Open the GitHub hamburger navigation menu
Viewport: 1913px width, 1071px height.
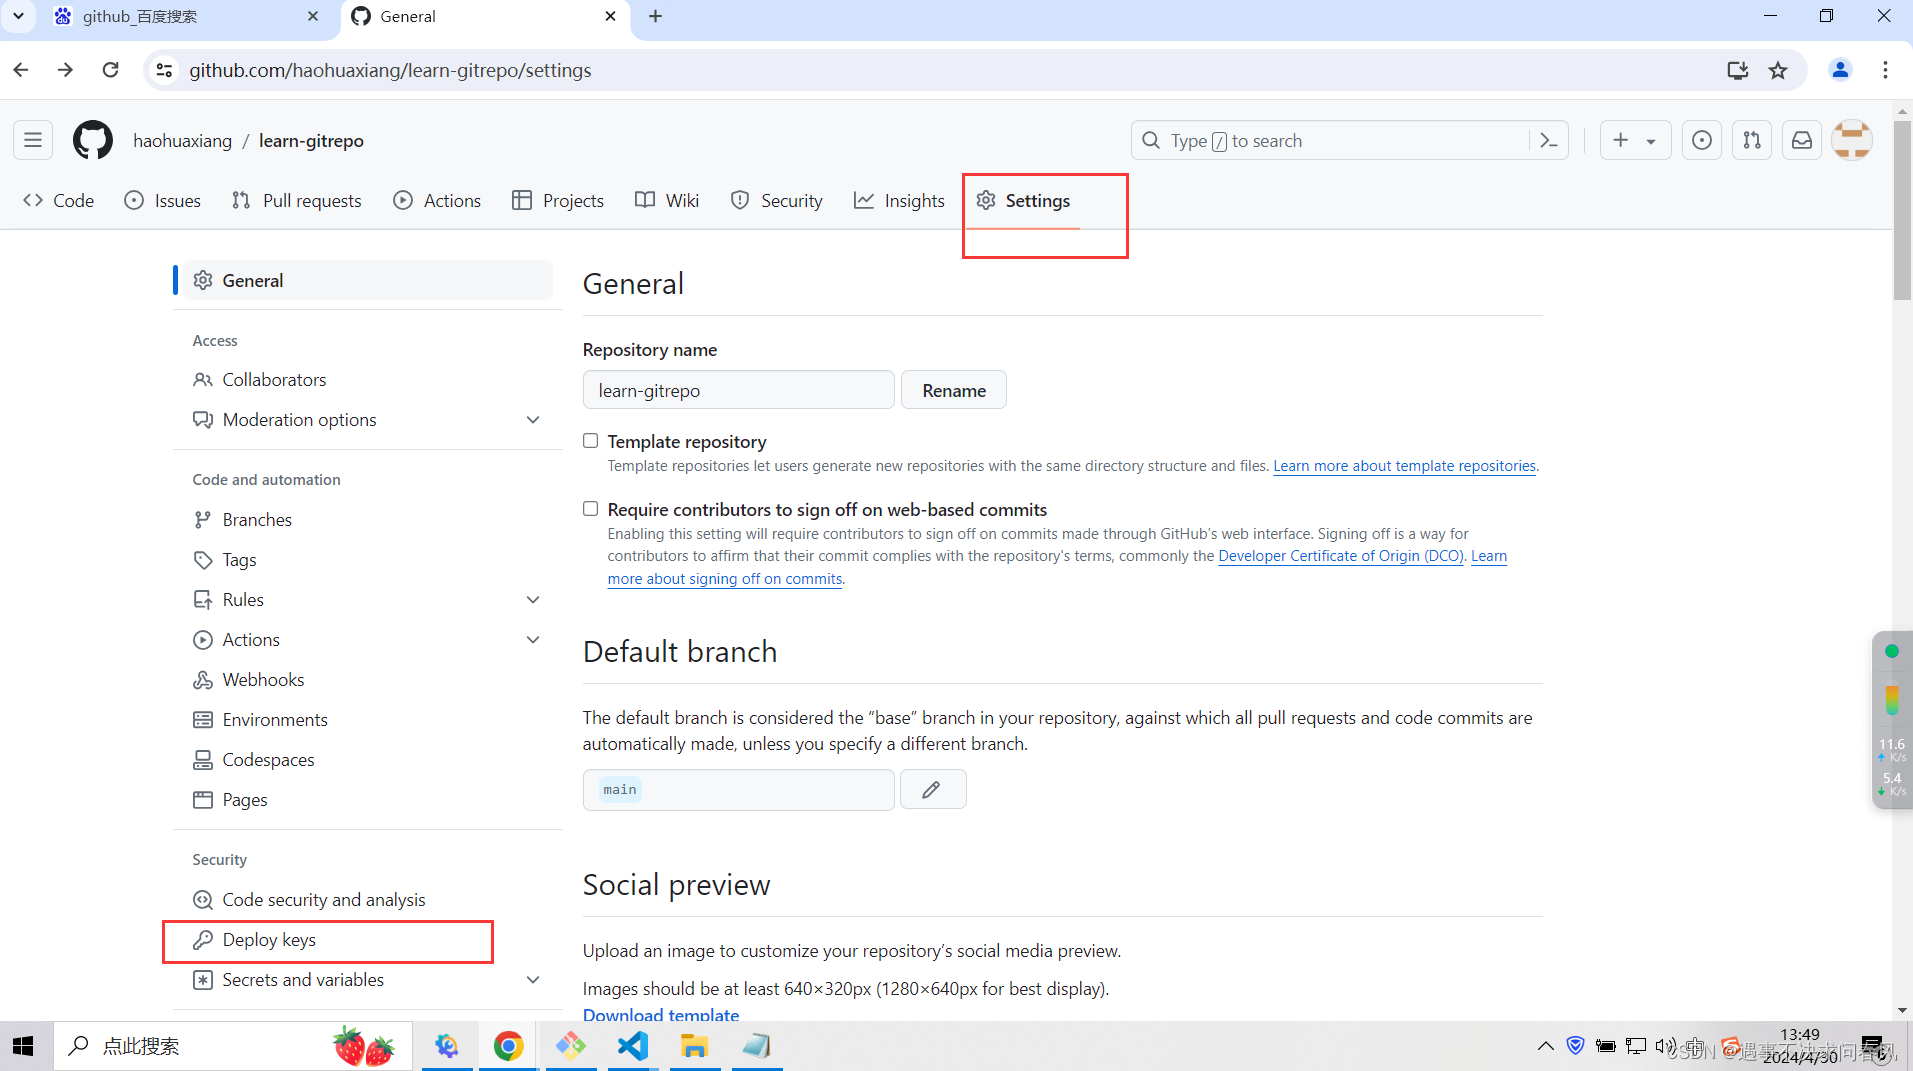[33, 140]
